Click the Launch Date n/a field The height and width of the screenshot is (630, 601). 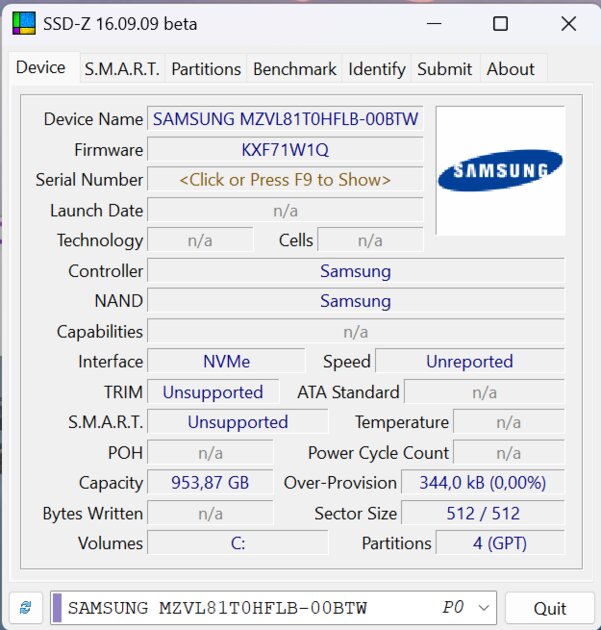pos(285,210)
